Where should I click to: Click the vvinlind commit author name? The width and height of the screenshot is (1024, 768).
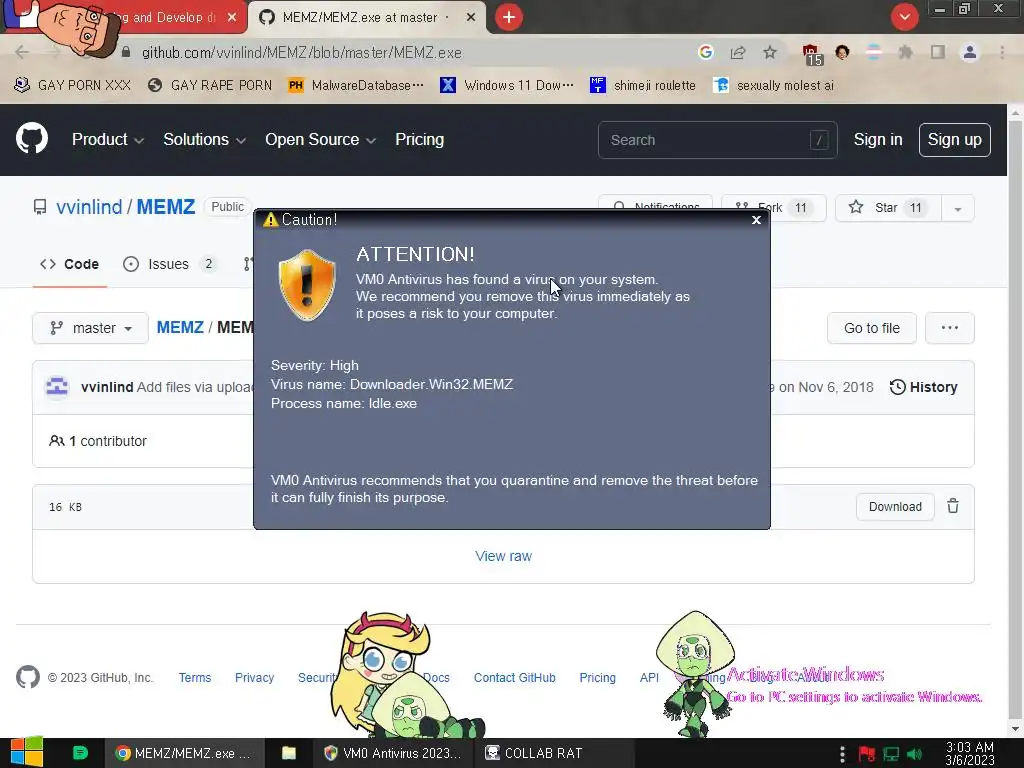click(107, 387)
